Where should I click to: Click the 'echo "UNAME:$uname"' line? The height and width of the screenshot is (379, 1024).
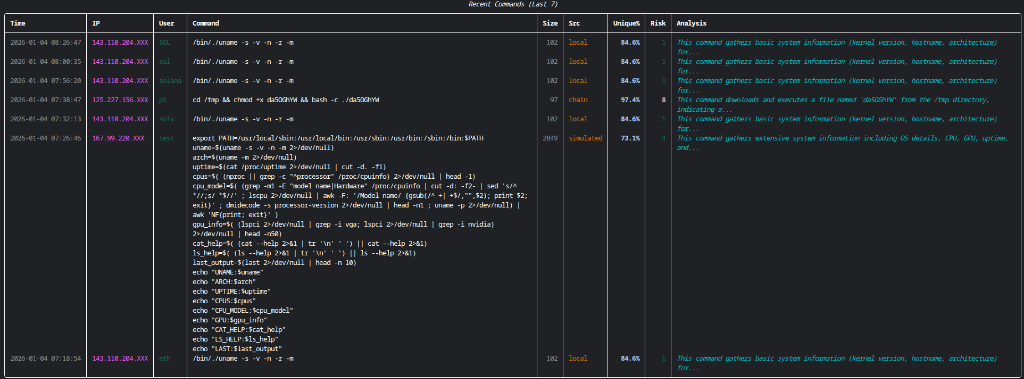click(228, 272)
